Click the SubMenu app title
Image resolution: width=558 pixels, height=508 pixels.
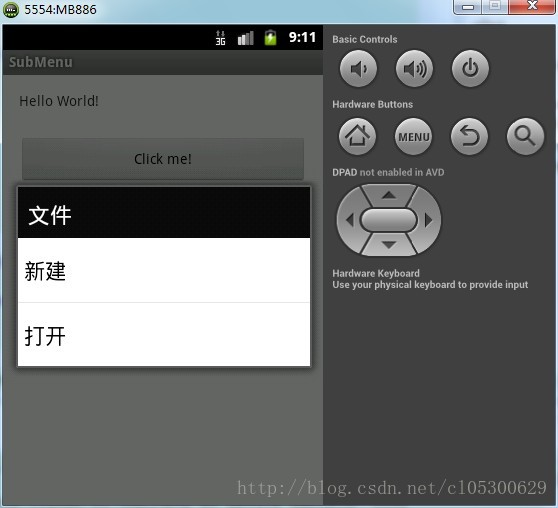pos(41,62)
